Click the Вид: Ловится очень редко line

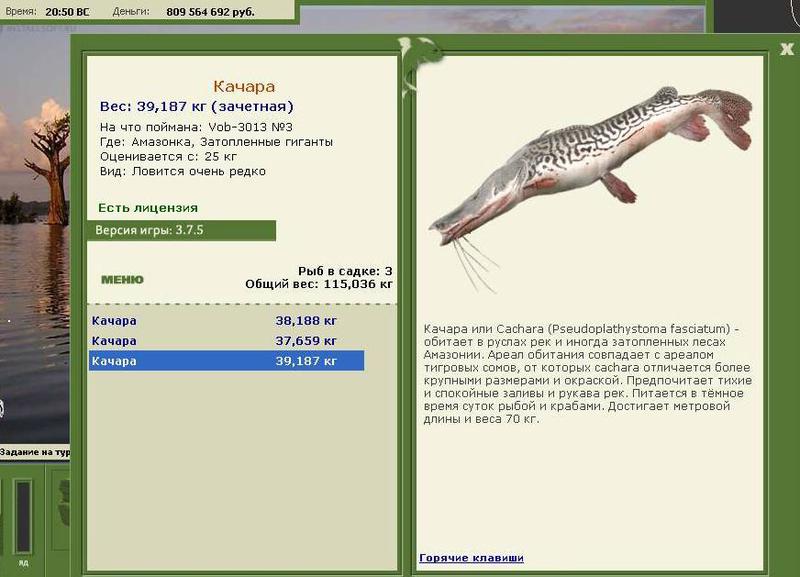183,171
